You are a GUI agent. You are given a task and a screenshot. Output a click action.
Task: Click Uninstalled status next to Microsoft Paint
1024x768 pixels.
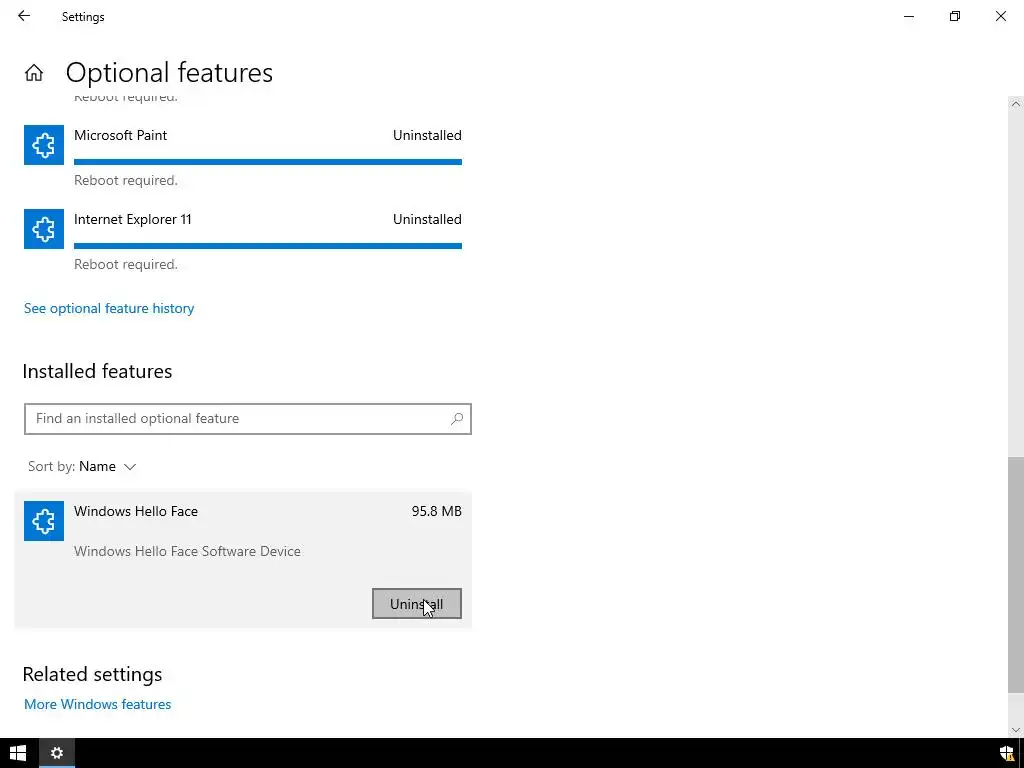point(427,135)
